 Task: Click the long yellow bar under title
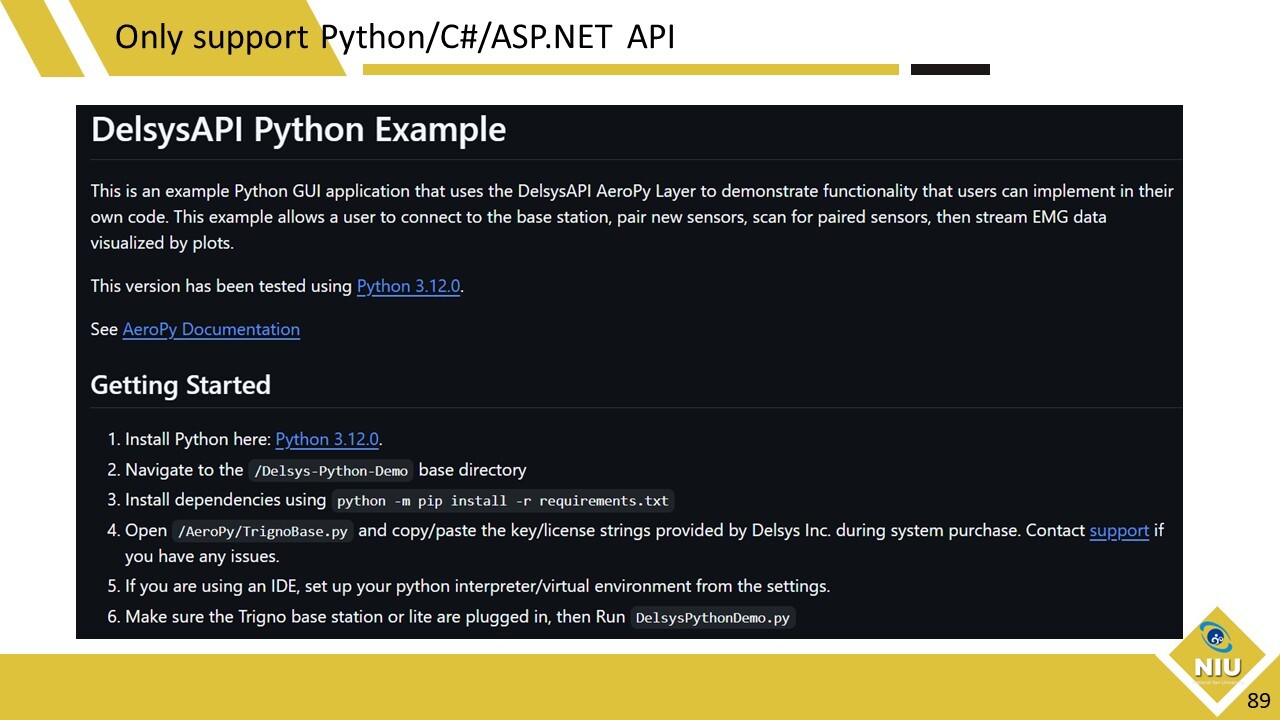[630, 70]
